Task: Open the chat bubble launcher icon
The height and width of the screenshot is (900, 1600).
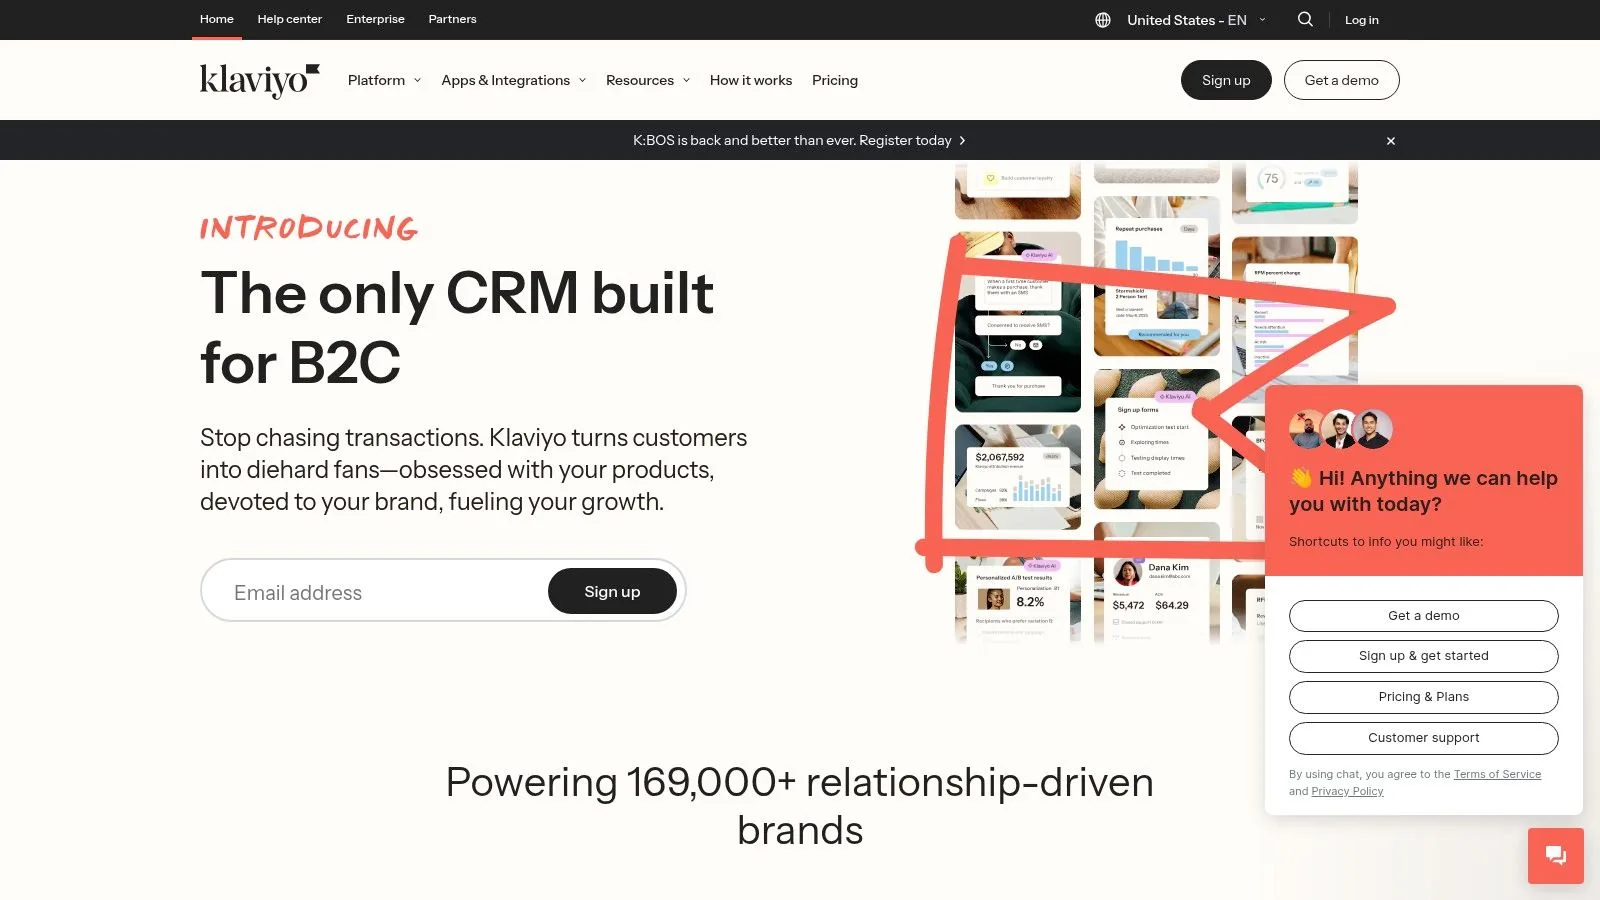Action: (1556, 856)
